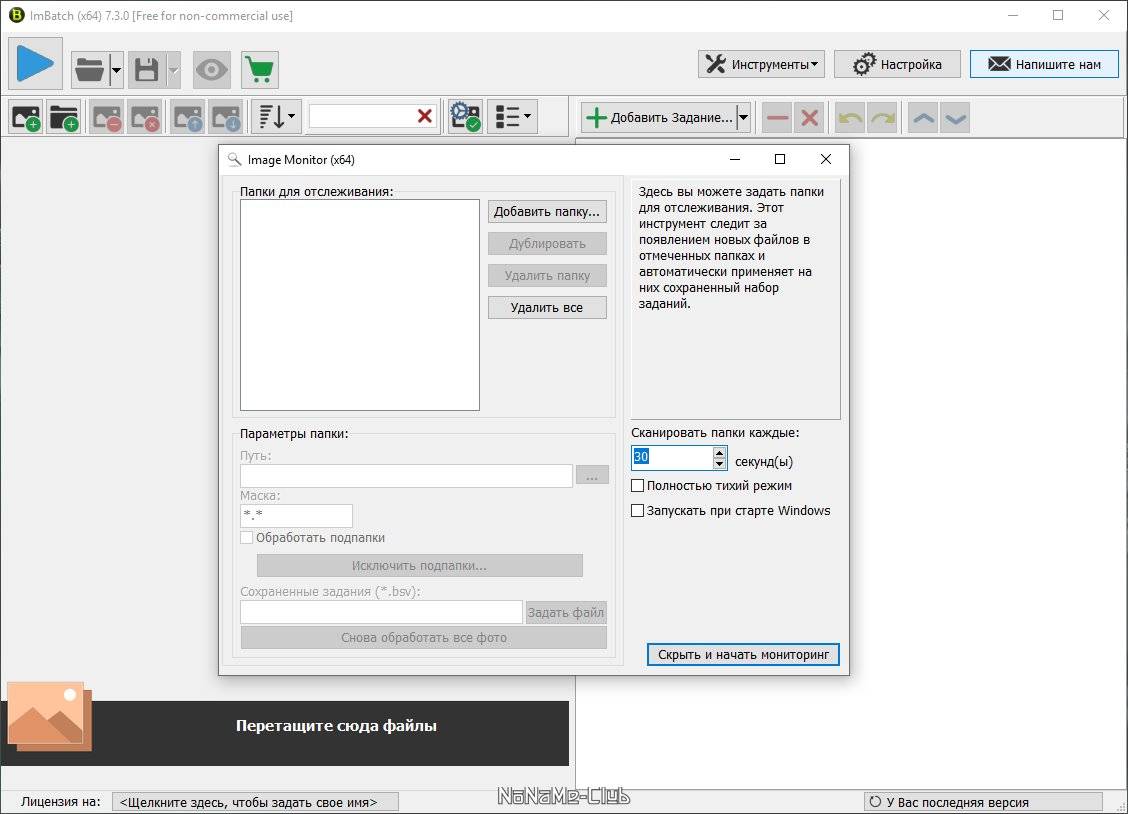This screenshot has height=814, width=1128.
Task: Toggle preview with the eye icon
Action: pyautogui.click(x=212, y=70)
